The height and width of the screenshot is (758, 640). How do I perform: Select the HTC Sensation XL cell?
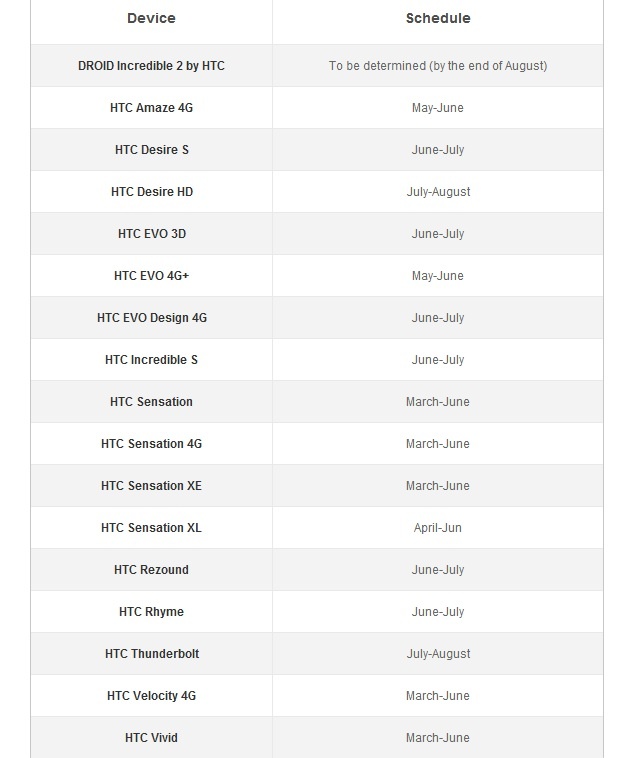pos(151,528)
